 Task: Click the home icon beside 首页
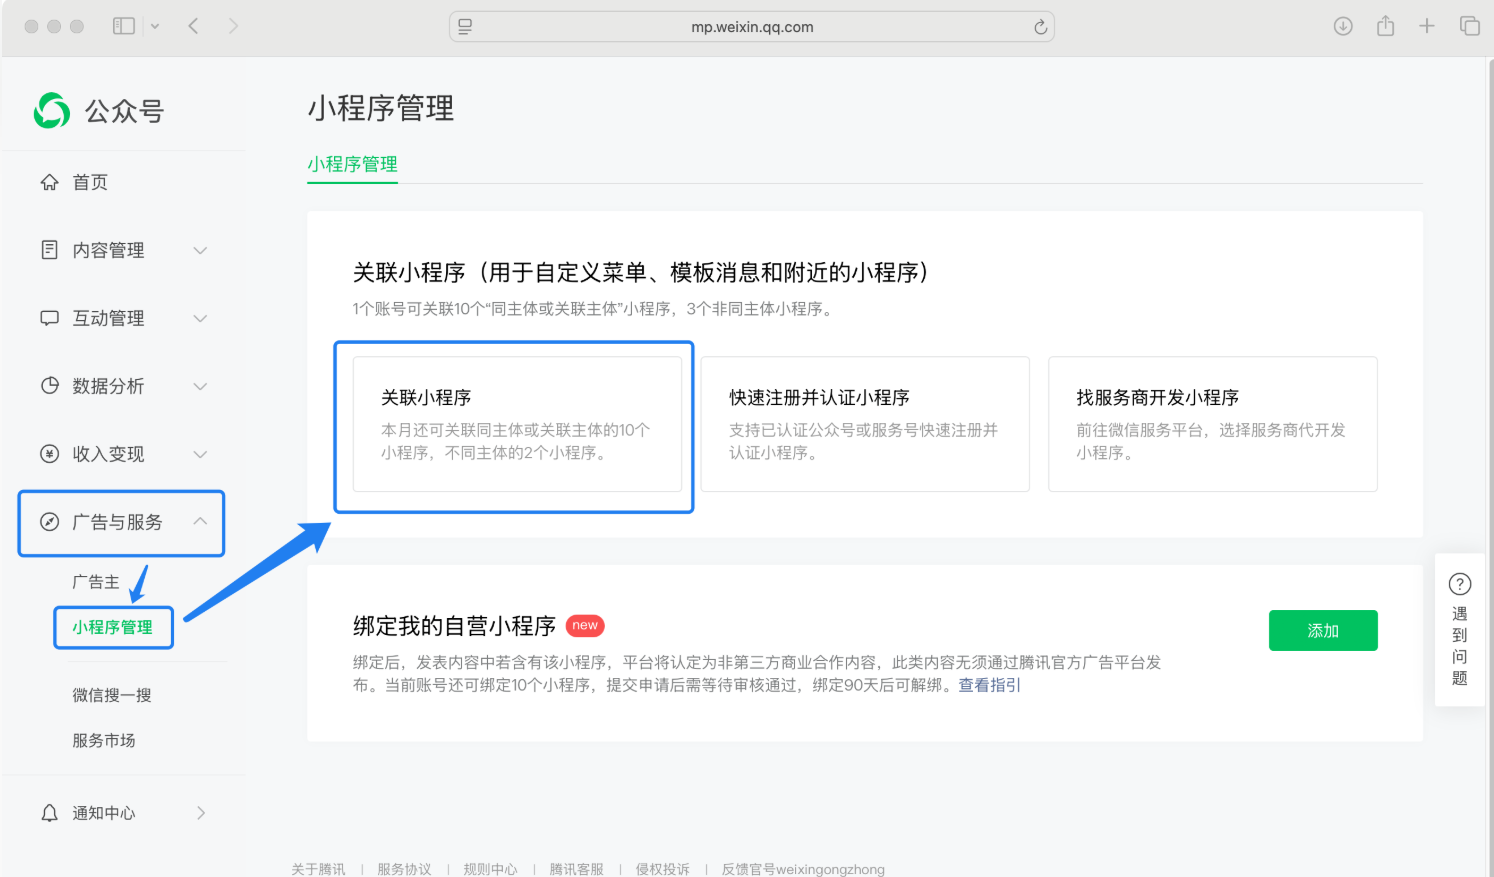tap(49, 182)
